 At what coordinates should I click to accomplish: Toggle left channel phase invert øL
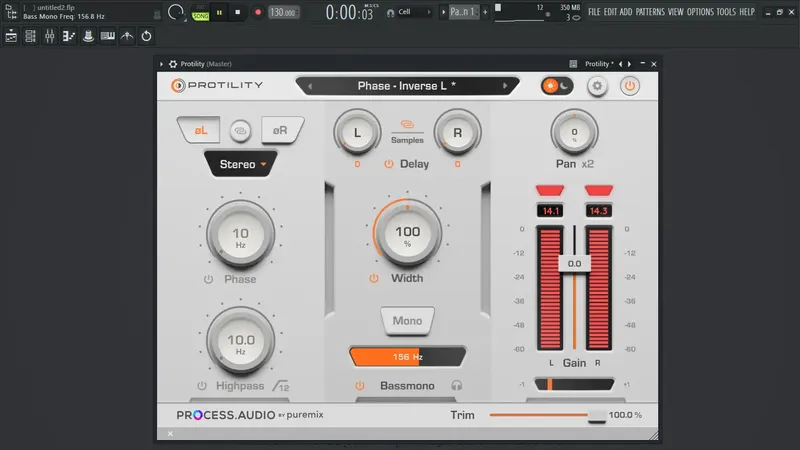(x=199, y=130)
